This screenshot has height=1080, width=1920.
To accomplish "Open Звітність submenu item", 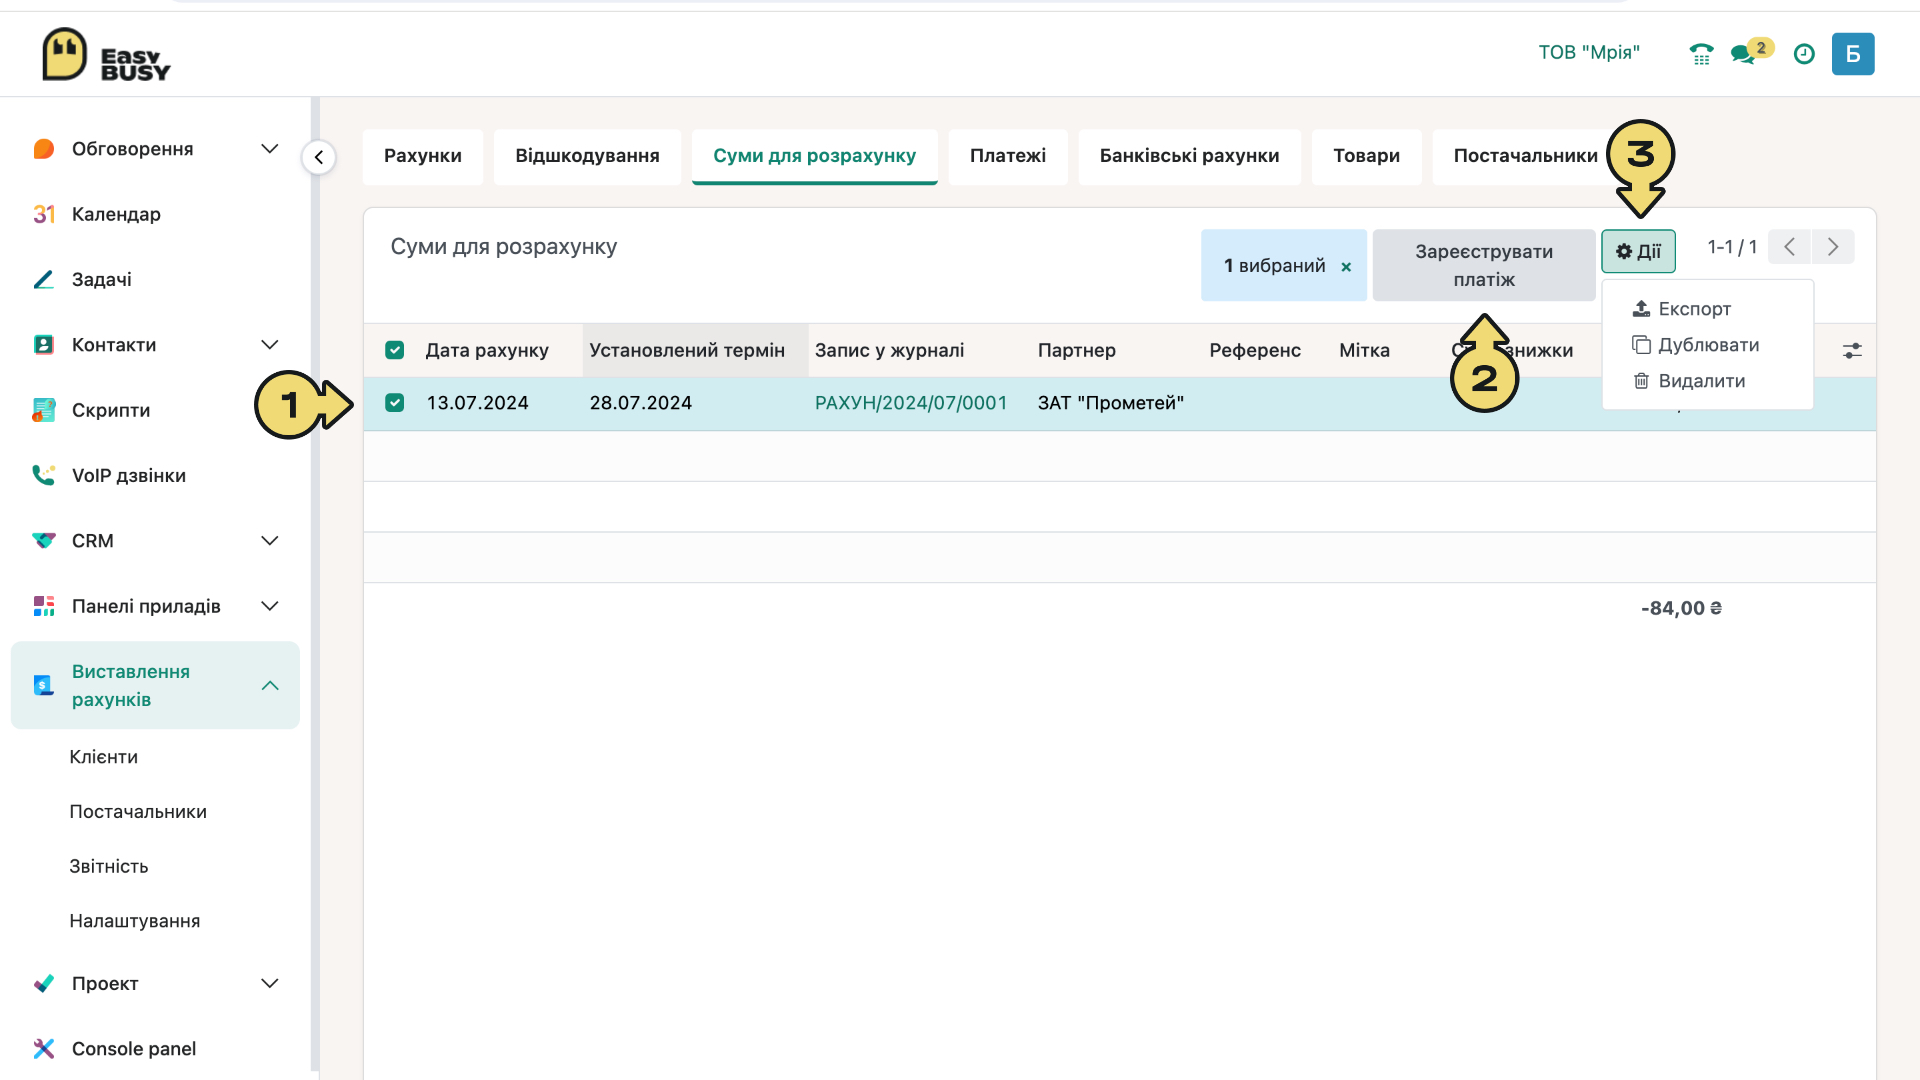I will click(109, 867).
